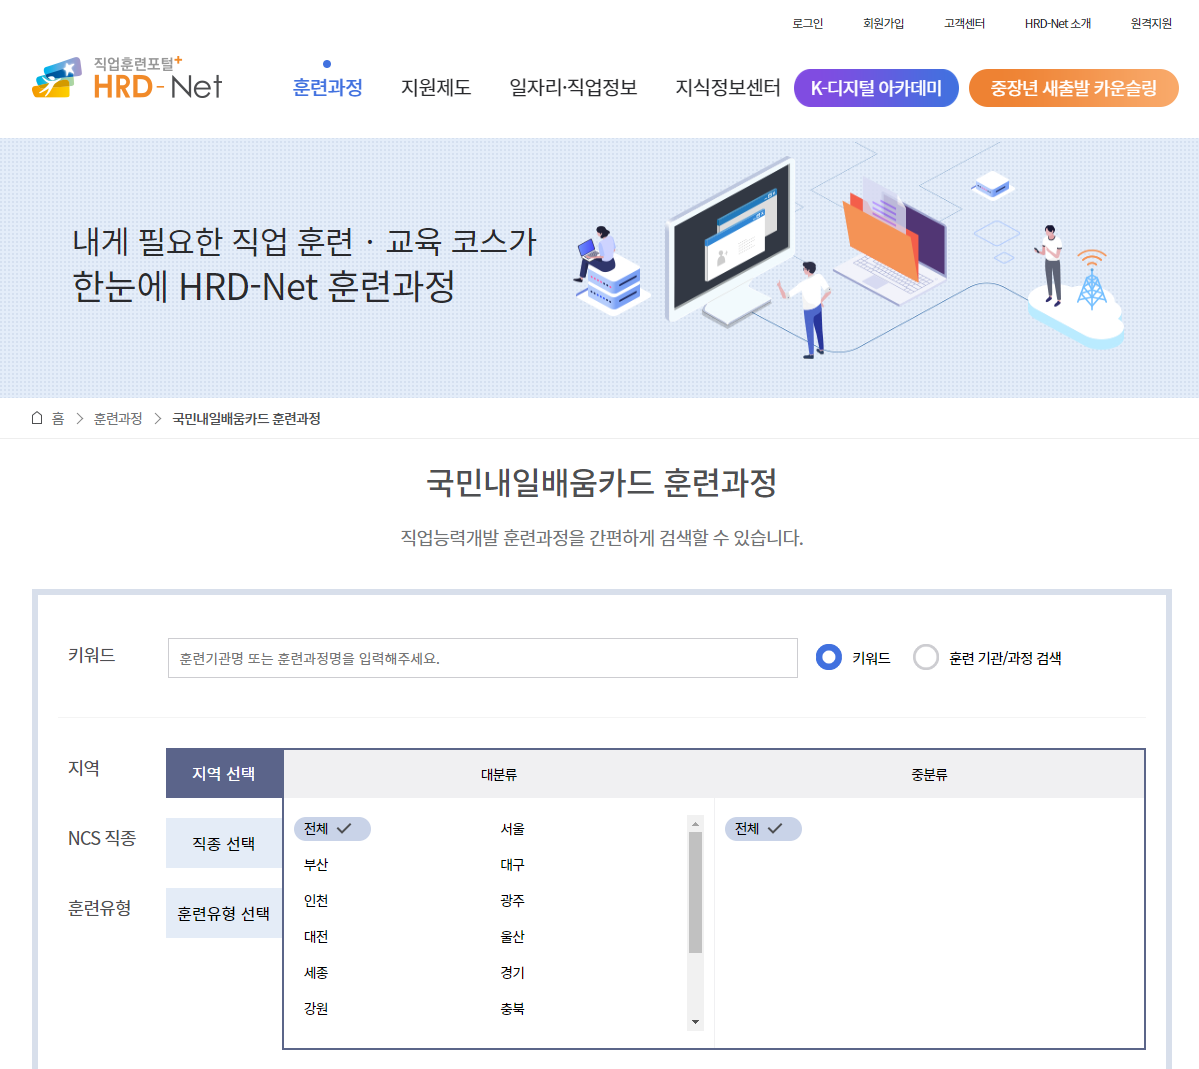Click the 중장년 새출발 카운슬링 button

[1074, 88]
